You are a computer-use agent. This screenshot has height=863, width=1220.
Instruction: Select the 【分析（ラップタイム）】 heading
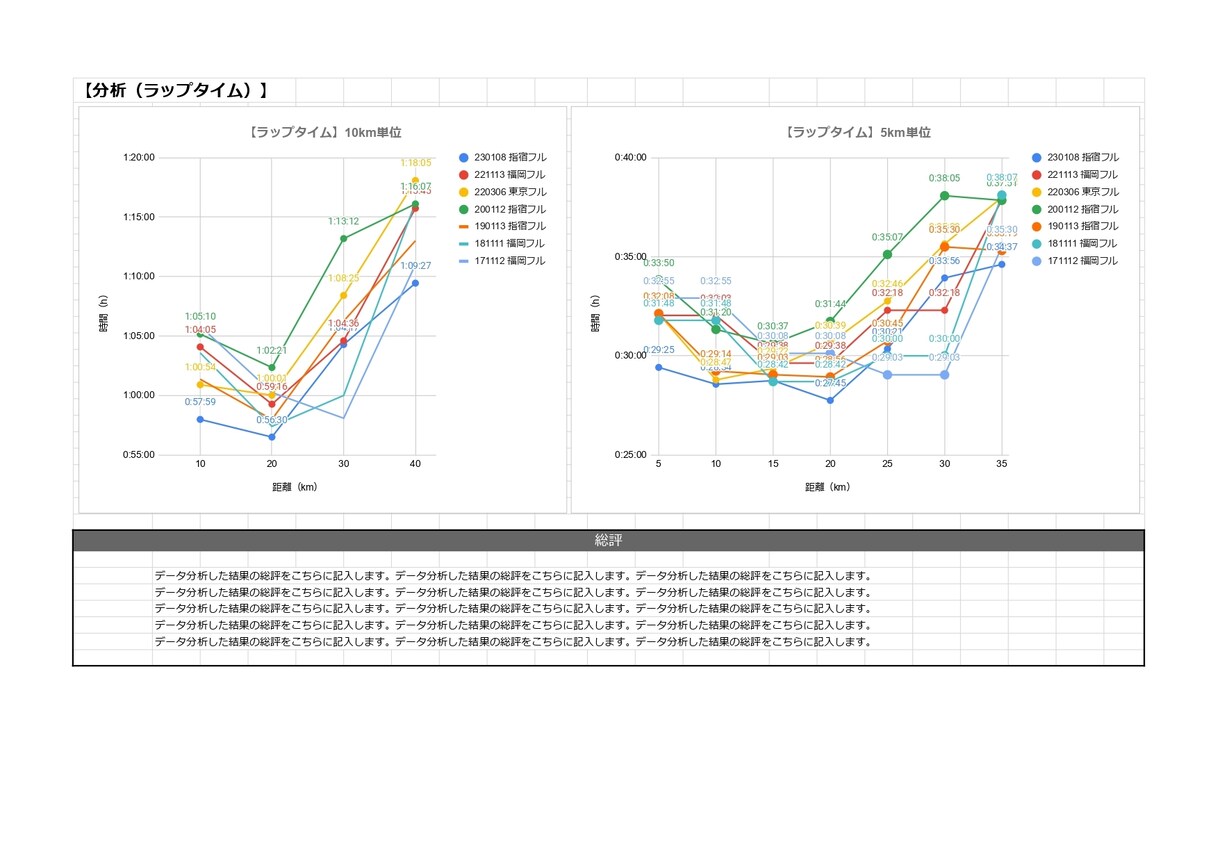click(175, 90)
